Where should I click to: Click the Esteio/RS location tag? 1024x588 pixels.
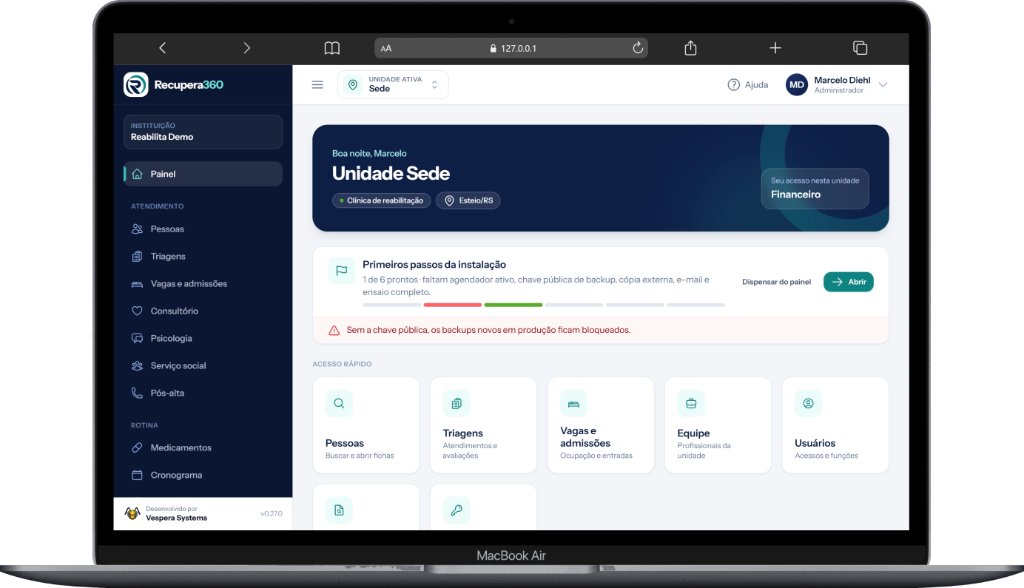coord(468,201)
